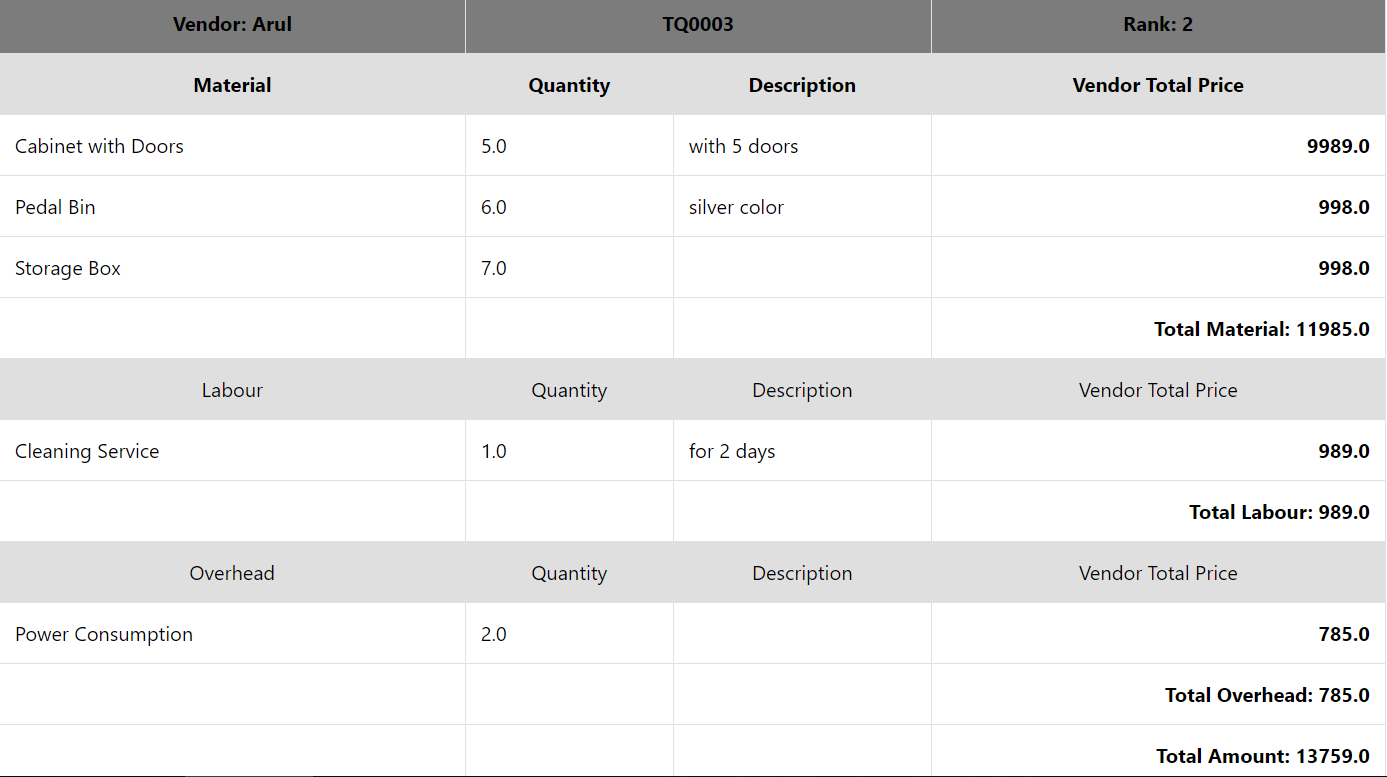This screenshot has width=1387, height=777.
Task: Select the Storage Box entry
Action: pyautogui.click(x=68, y=269)
